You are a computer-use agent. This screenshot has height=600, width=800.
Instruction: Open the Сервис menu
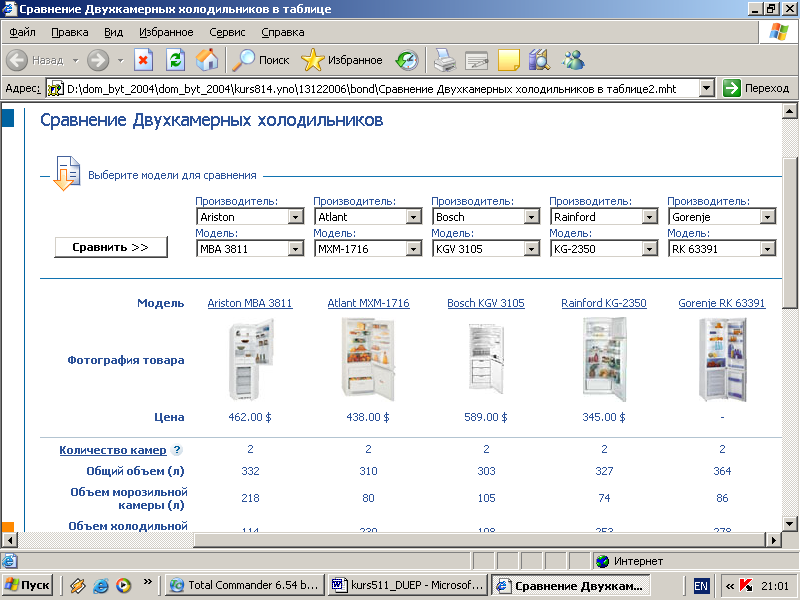227,32
